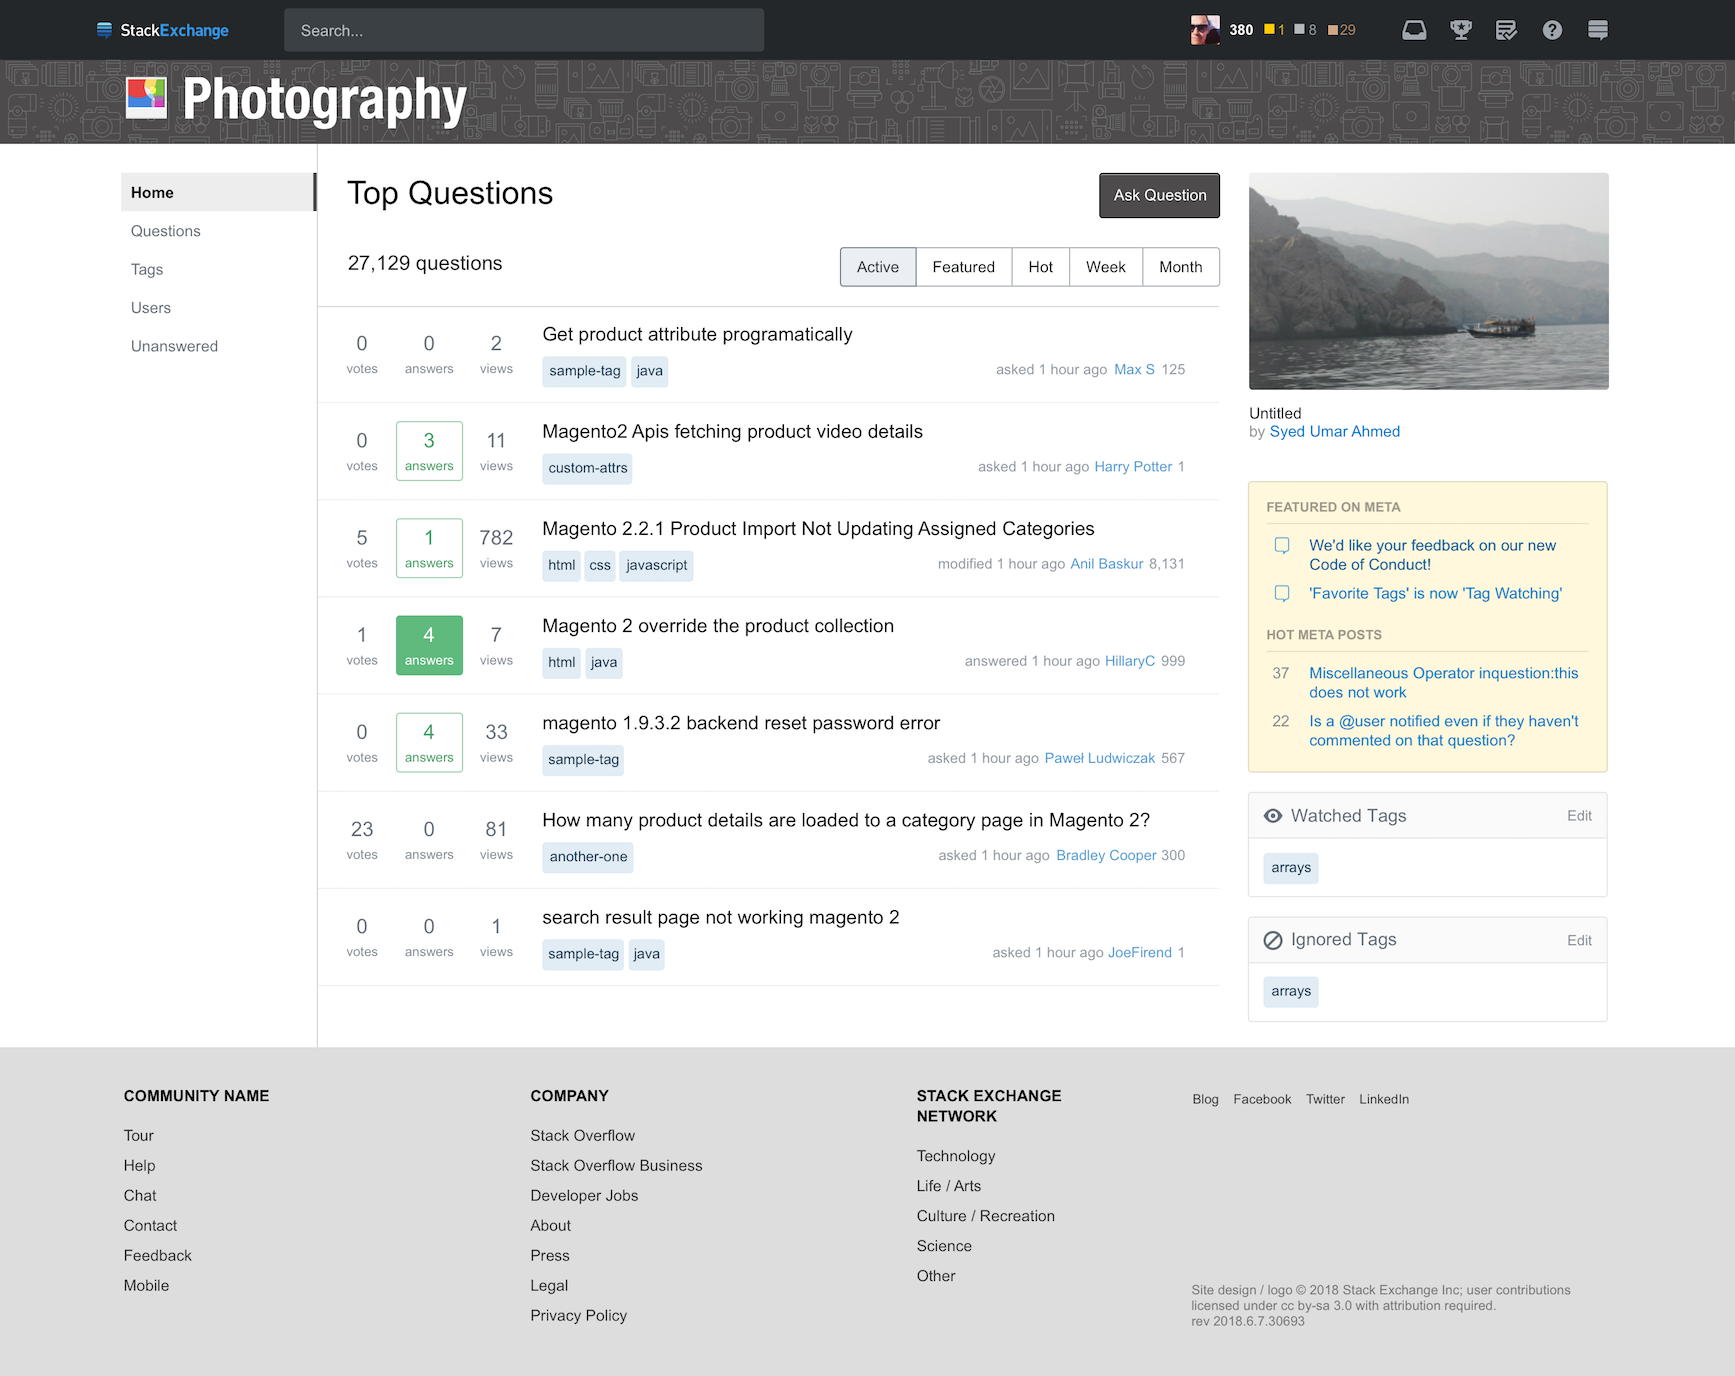Click the Photography site logo icon
1735x1376 pixels.
[146, 98]
